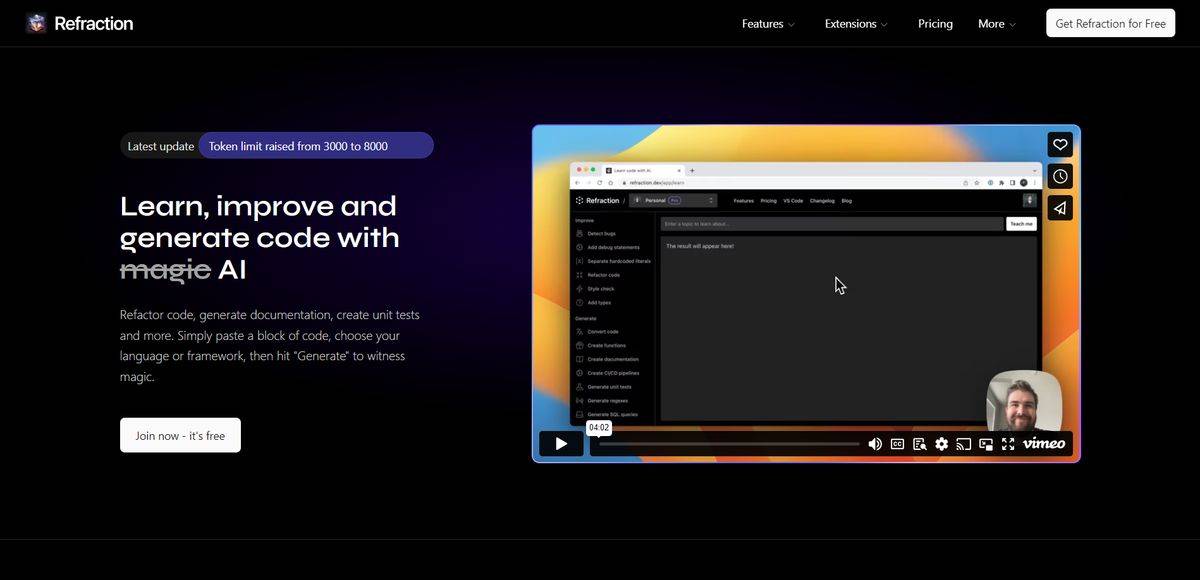
Task: Cast video with the Chromecast icon
Action: (964, 444)
